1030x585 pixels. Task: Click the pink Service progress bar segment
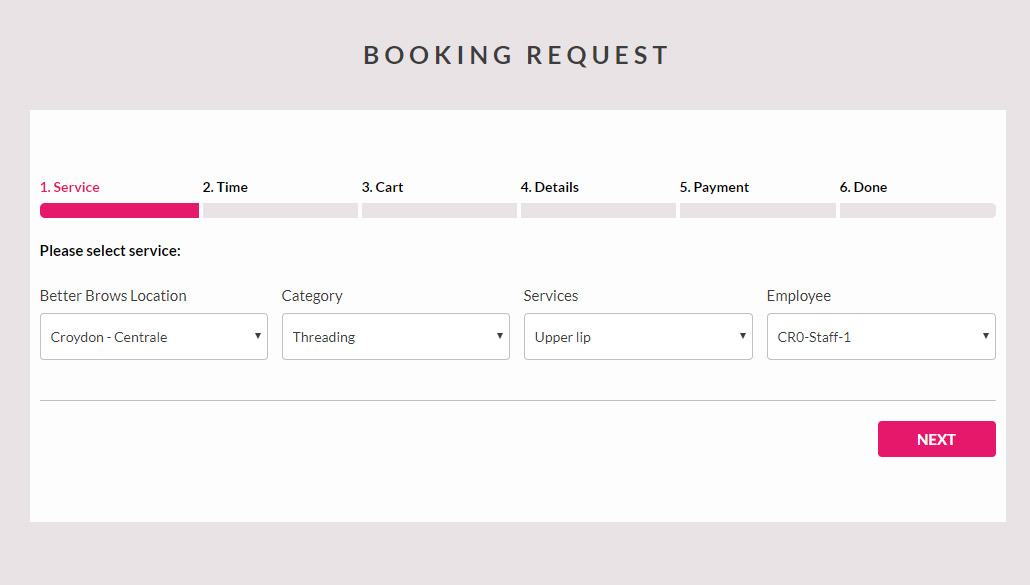(120, 210)
